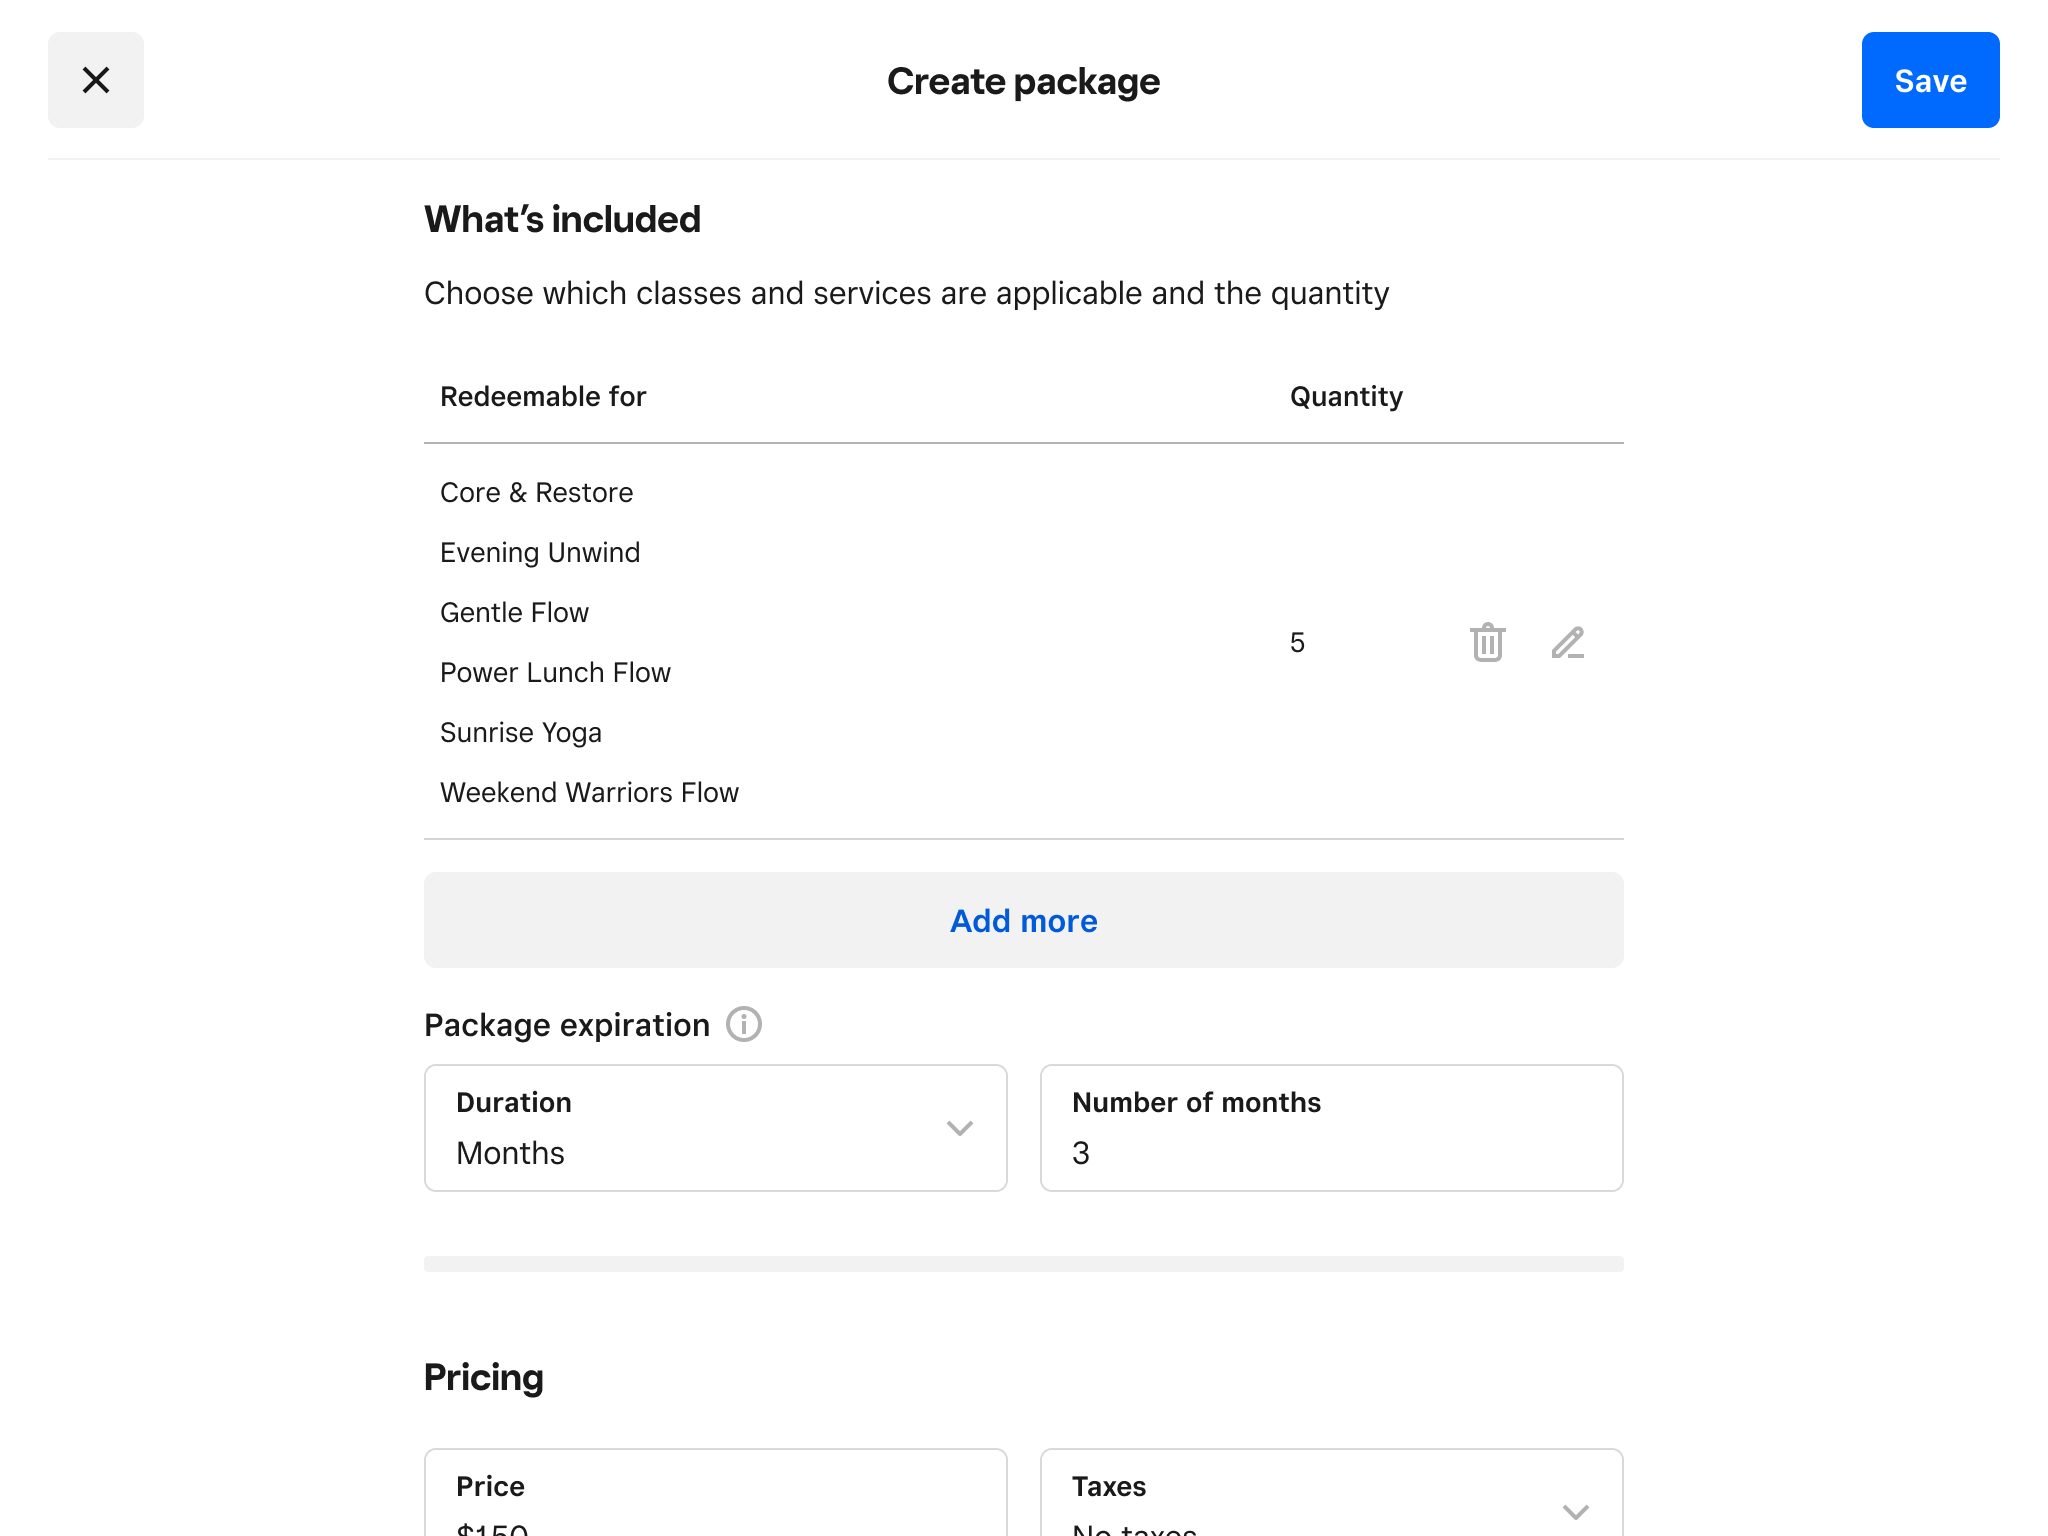Click the Quantity column header

[x=1346, y=397]
